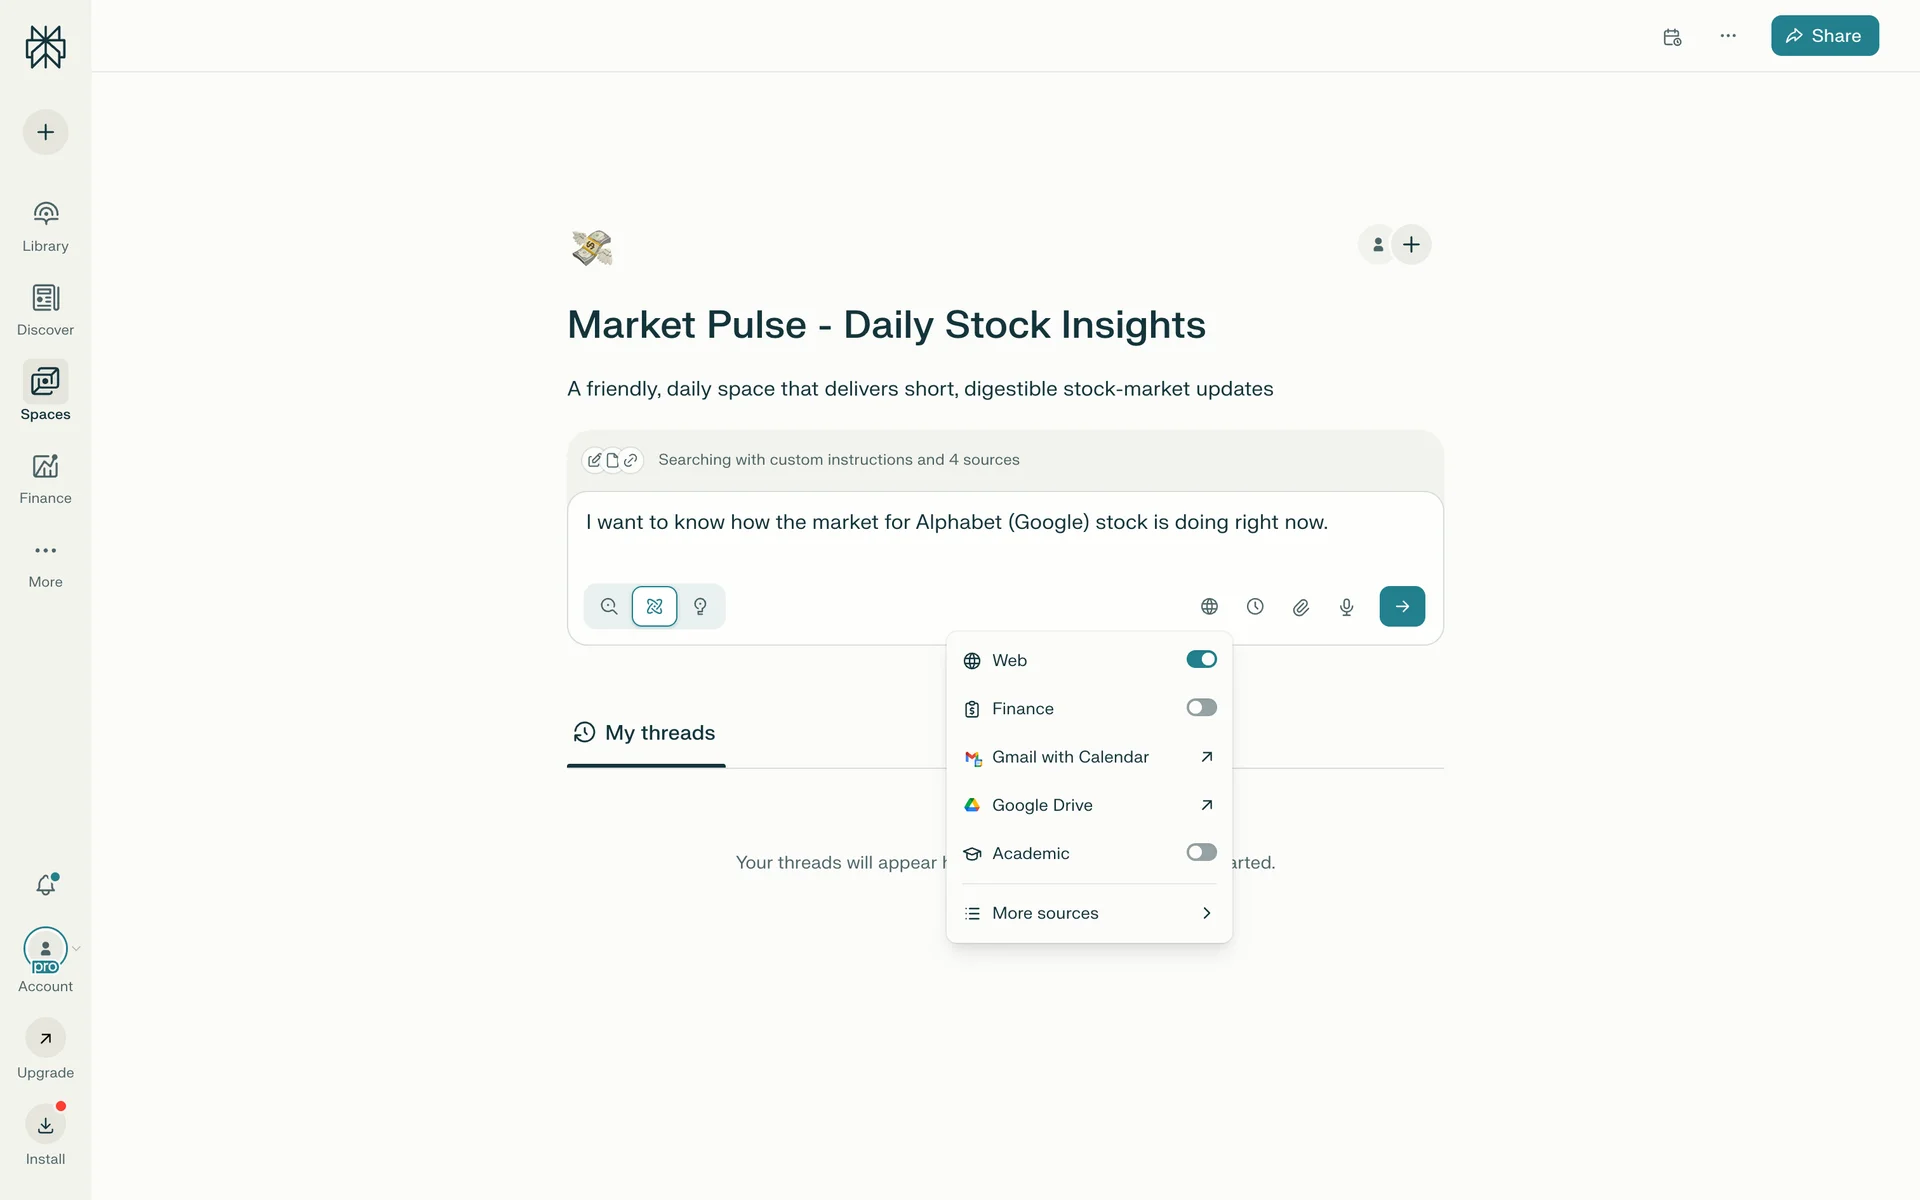Enable the Finance source toggle
This screenshot has width=1920, height=1200.
coord(1201,708)
